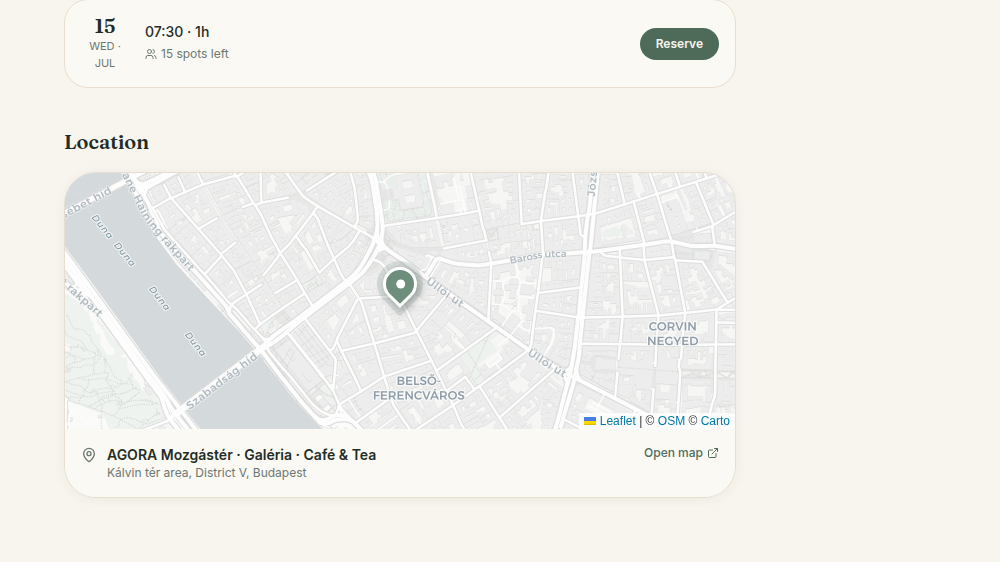The height and width of the screenshot is (562, 1000).
Task: Click the Ukrainian flag icon in map attribution
Action: (590, 421)
